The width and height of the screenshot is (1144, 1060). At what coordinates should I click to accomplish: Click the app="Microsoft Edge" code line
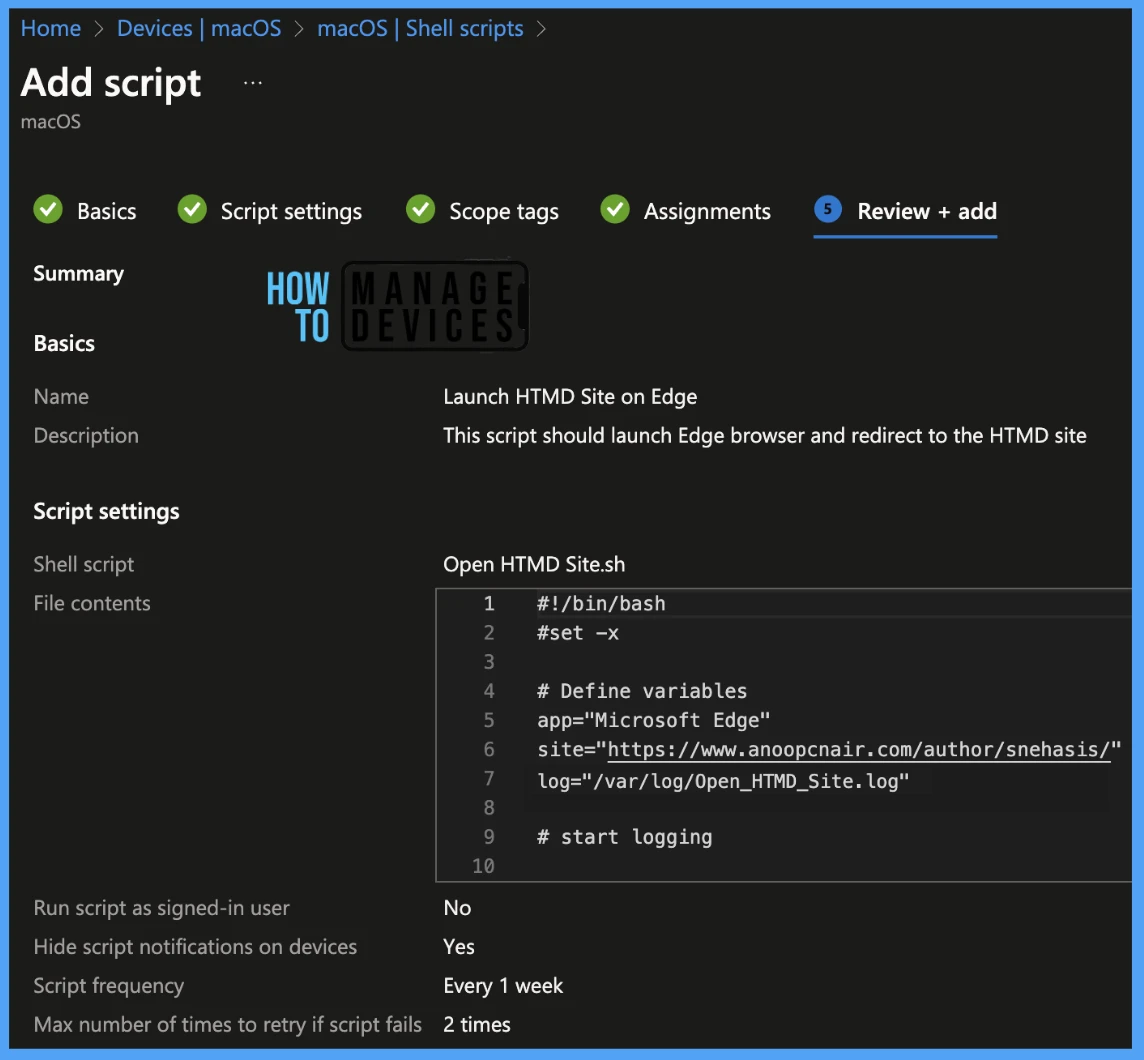(x=654, y=721)
